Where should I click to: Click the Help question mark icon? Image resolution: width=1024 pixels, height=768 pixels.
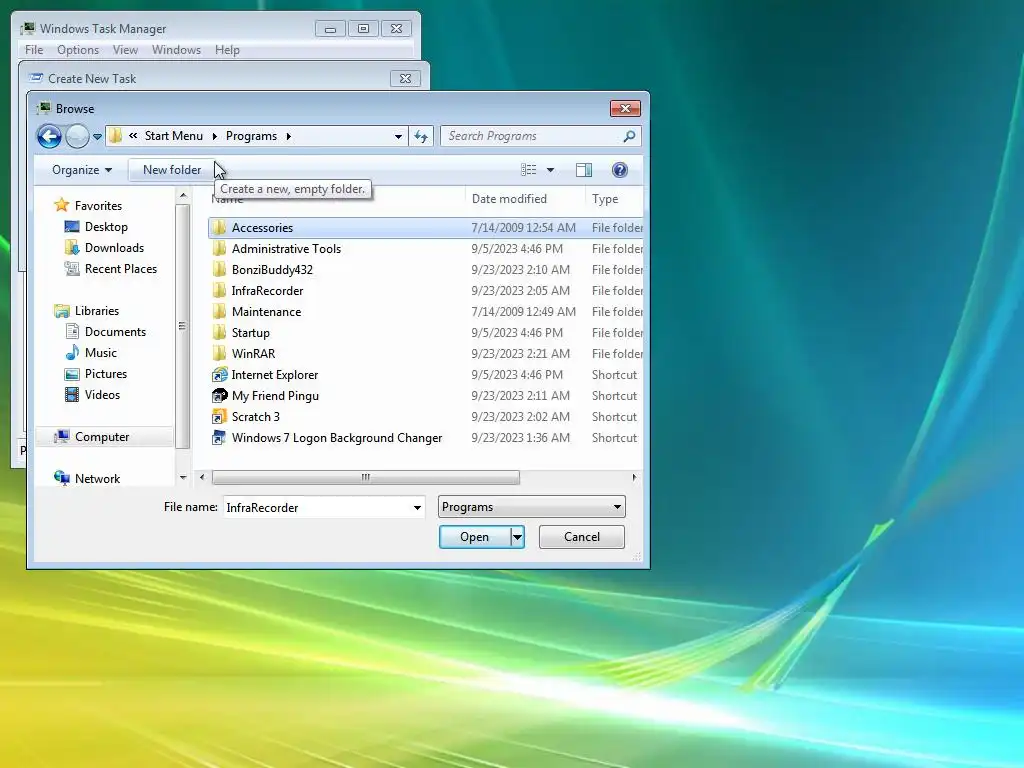(x=620, y=170)
